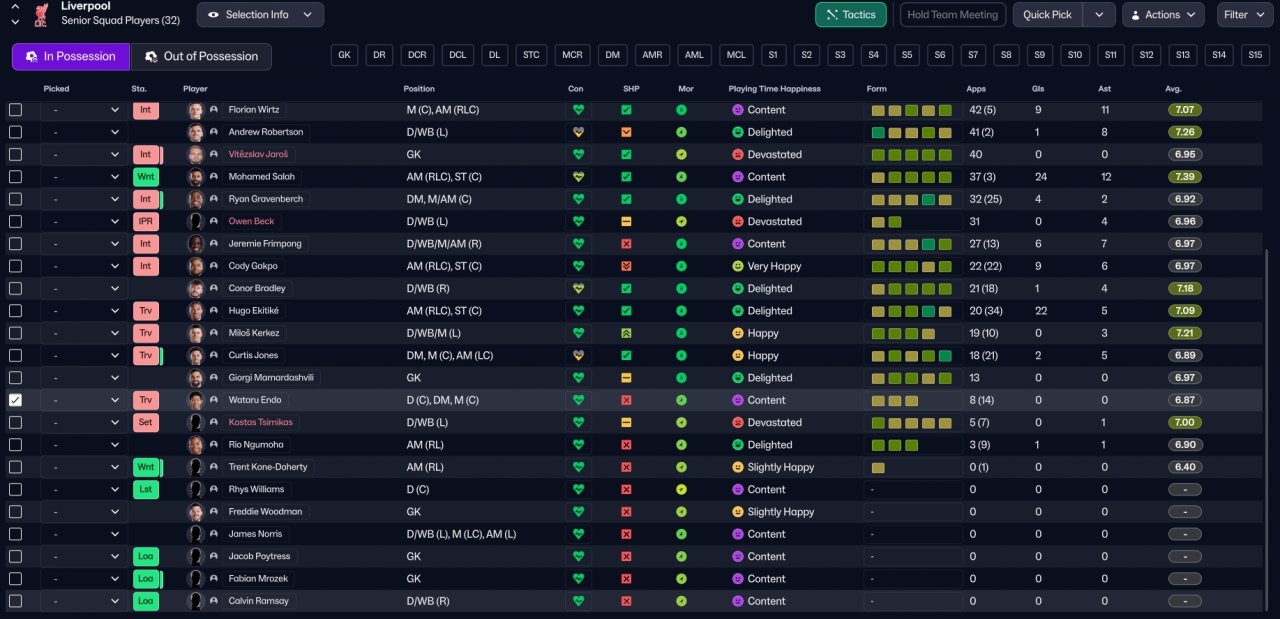Tick the checkbox for Mohamed Salah
This screenshot has width=1280, height=619.
15,177
